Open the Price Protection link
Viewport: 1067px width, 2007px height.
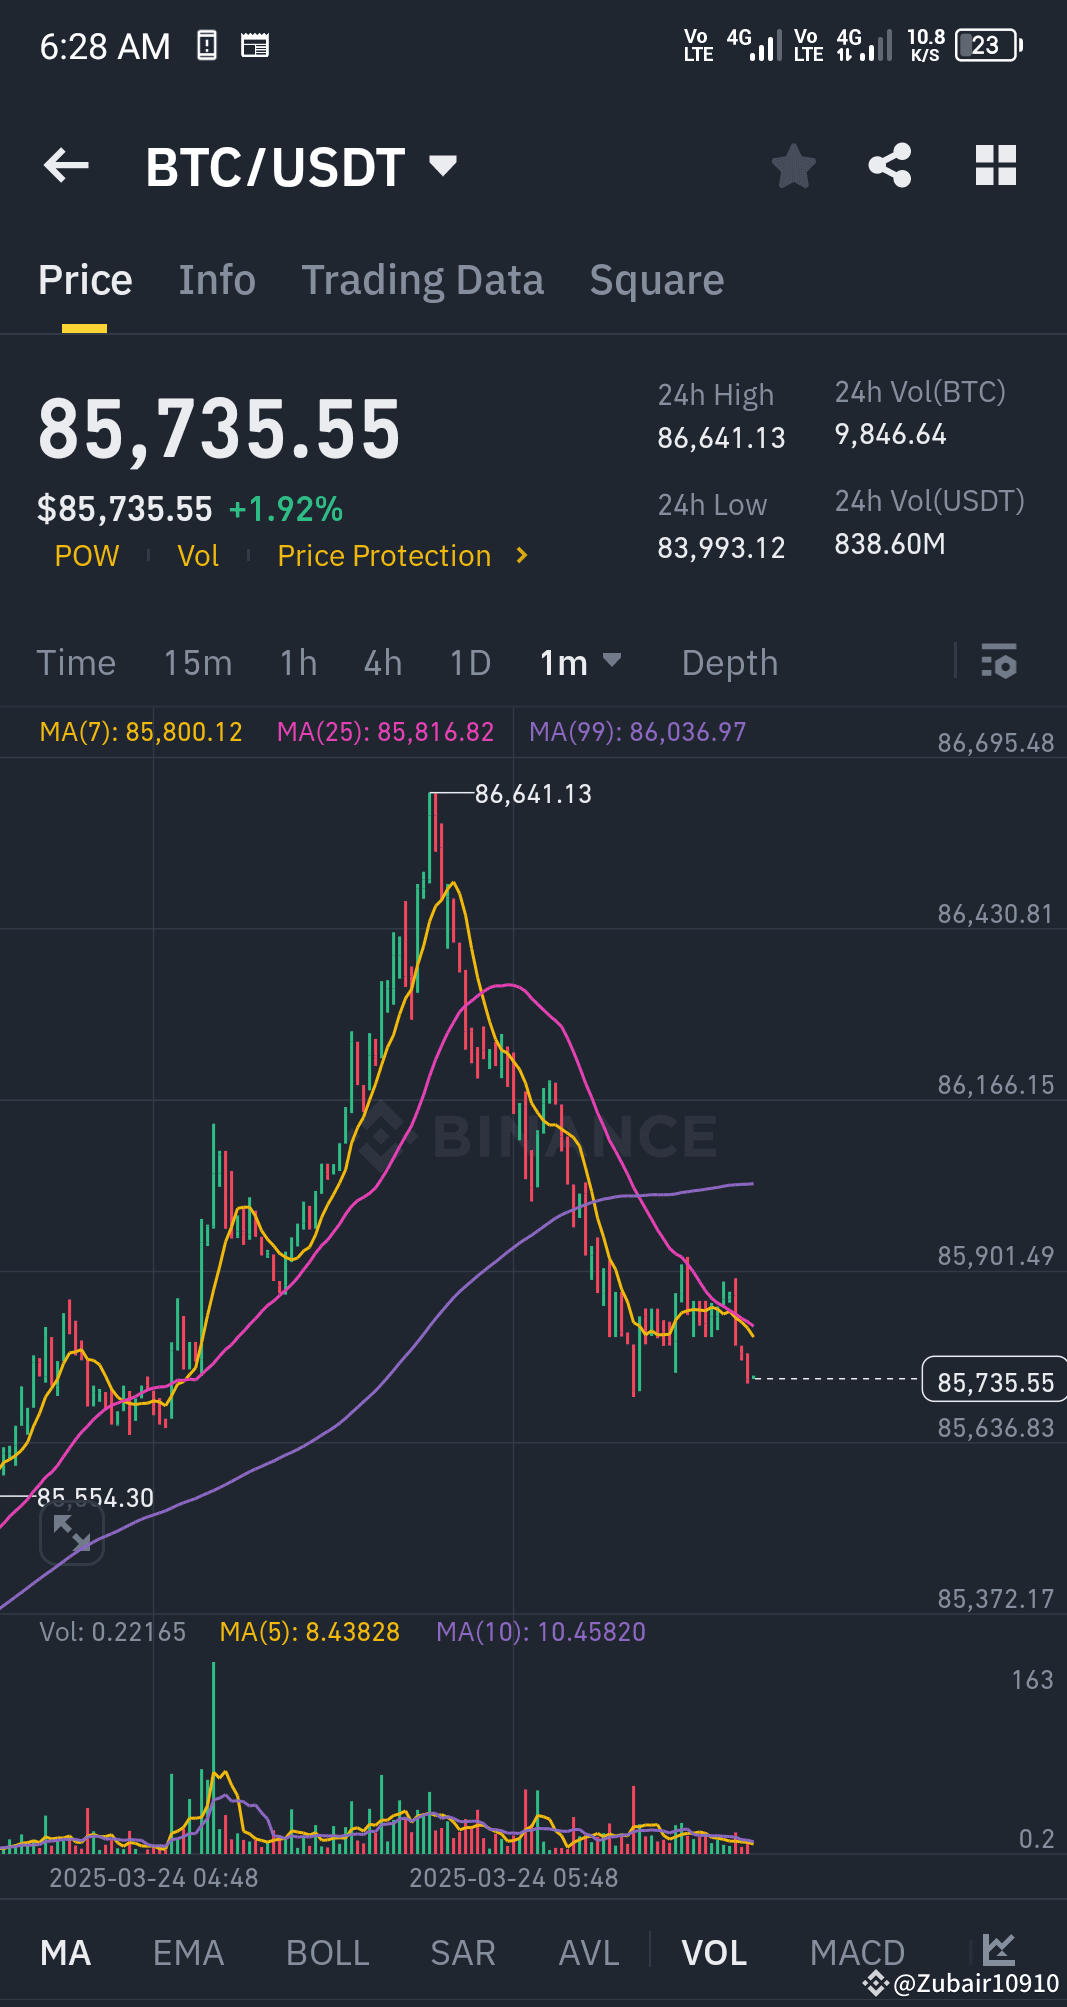(x=384, y=556)
